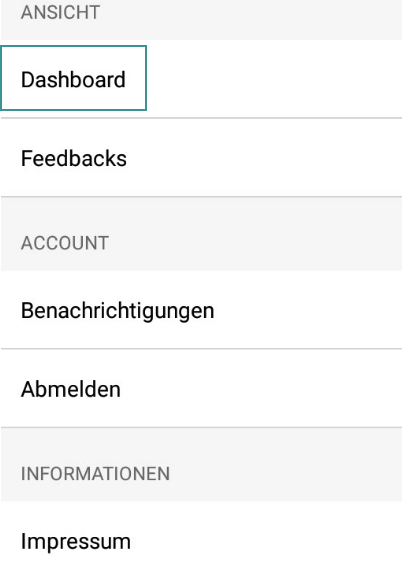Click the Benachrichtigungen label text
This screenshot has width=402, height=566.
click(x=118, y=311)
